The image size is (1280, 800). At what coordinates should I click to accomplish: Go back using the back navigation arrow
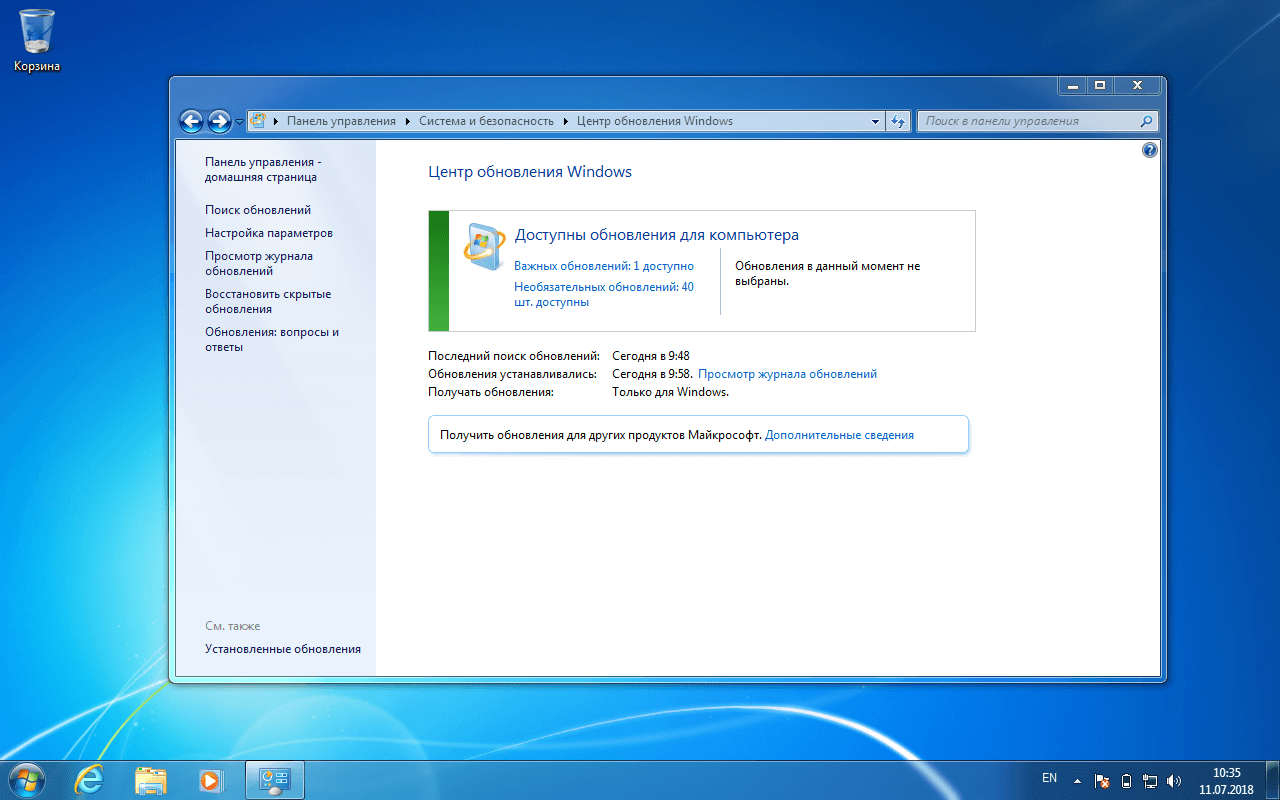[x=191, y=121]
